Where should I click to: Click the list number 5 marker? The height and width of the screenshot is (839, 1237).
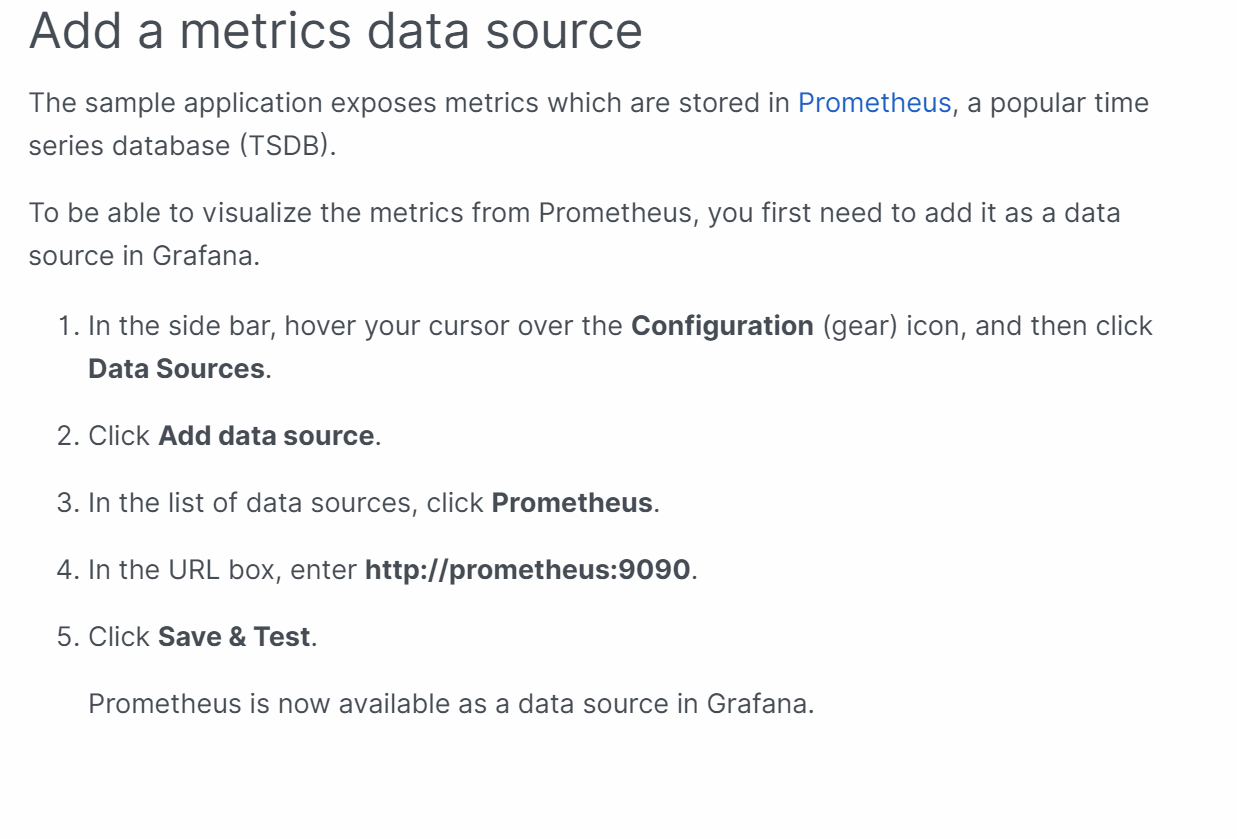68,637
